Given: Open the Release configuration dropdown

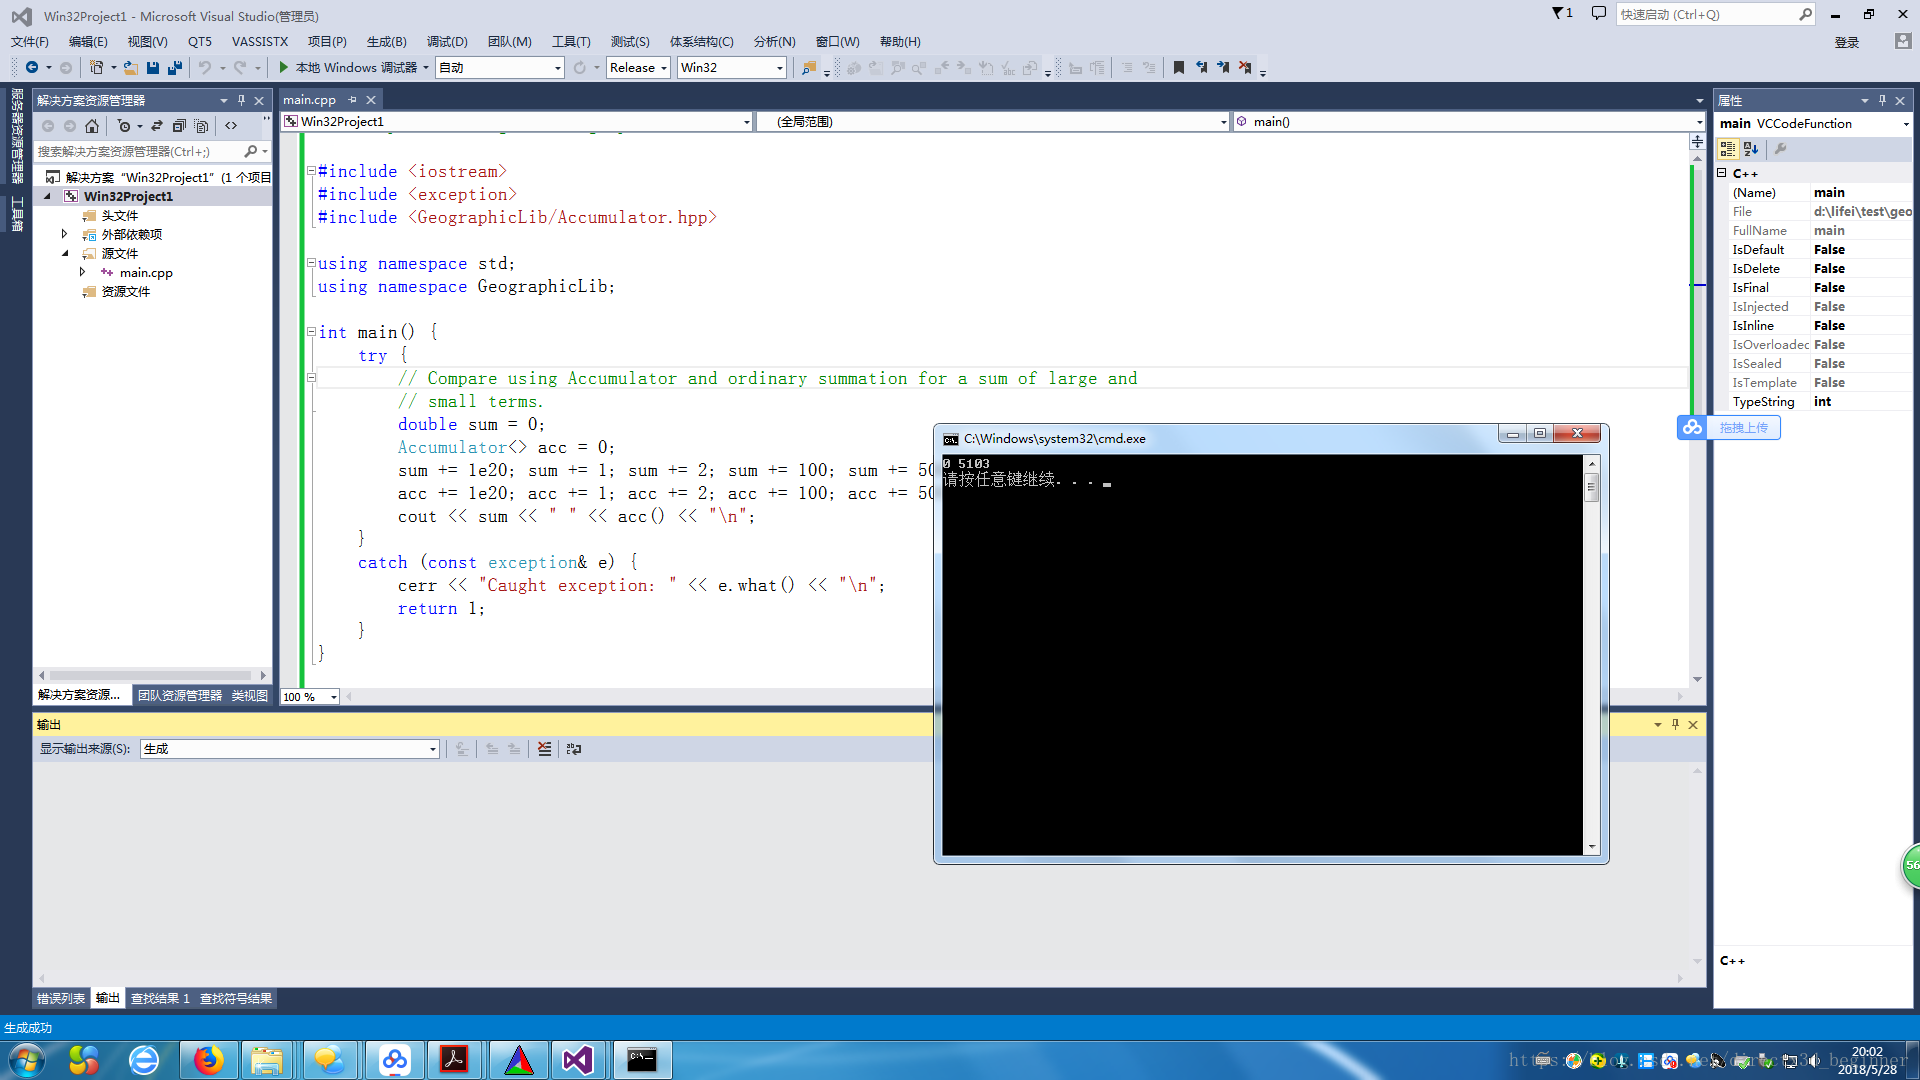Looking at the screenshot, I should 663,68.
